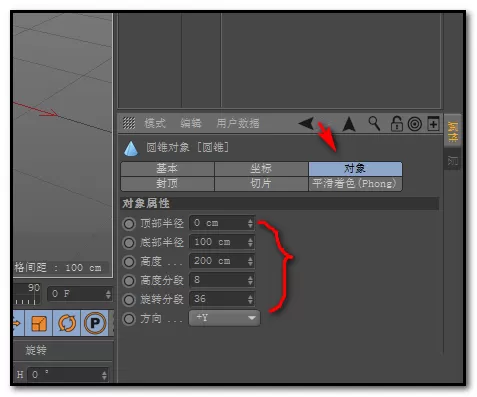Toggle the orange scale keyframe icon

pyautogui.click(x=39, y=323)
